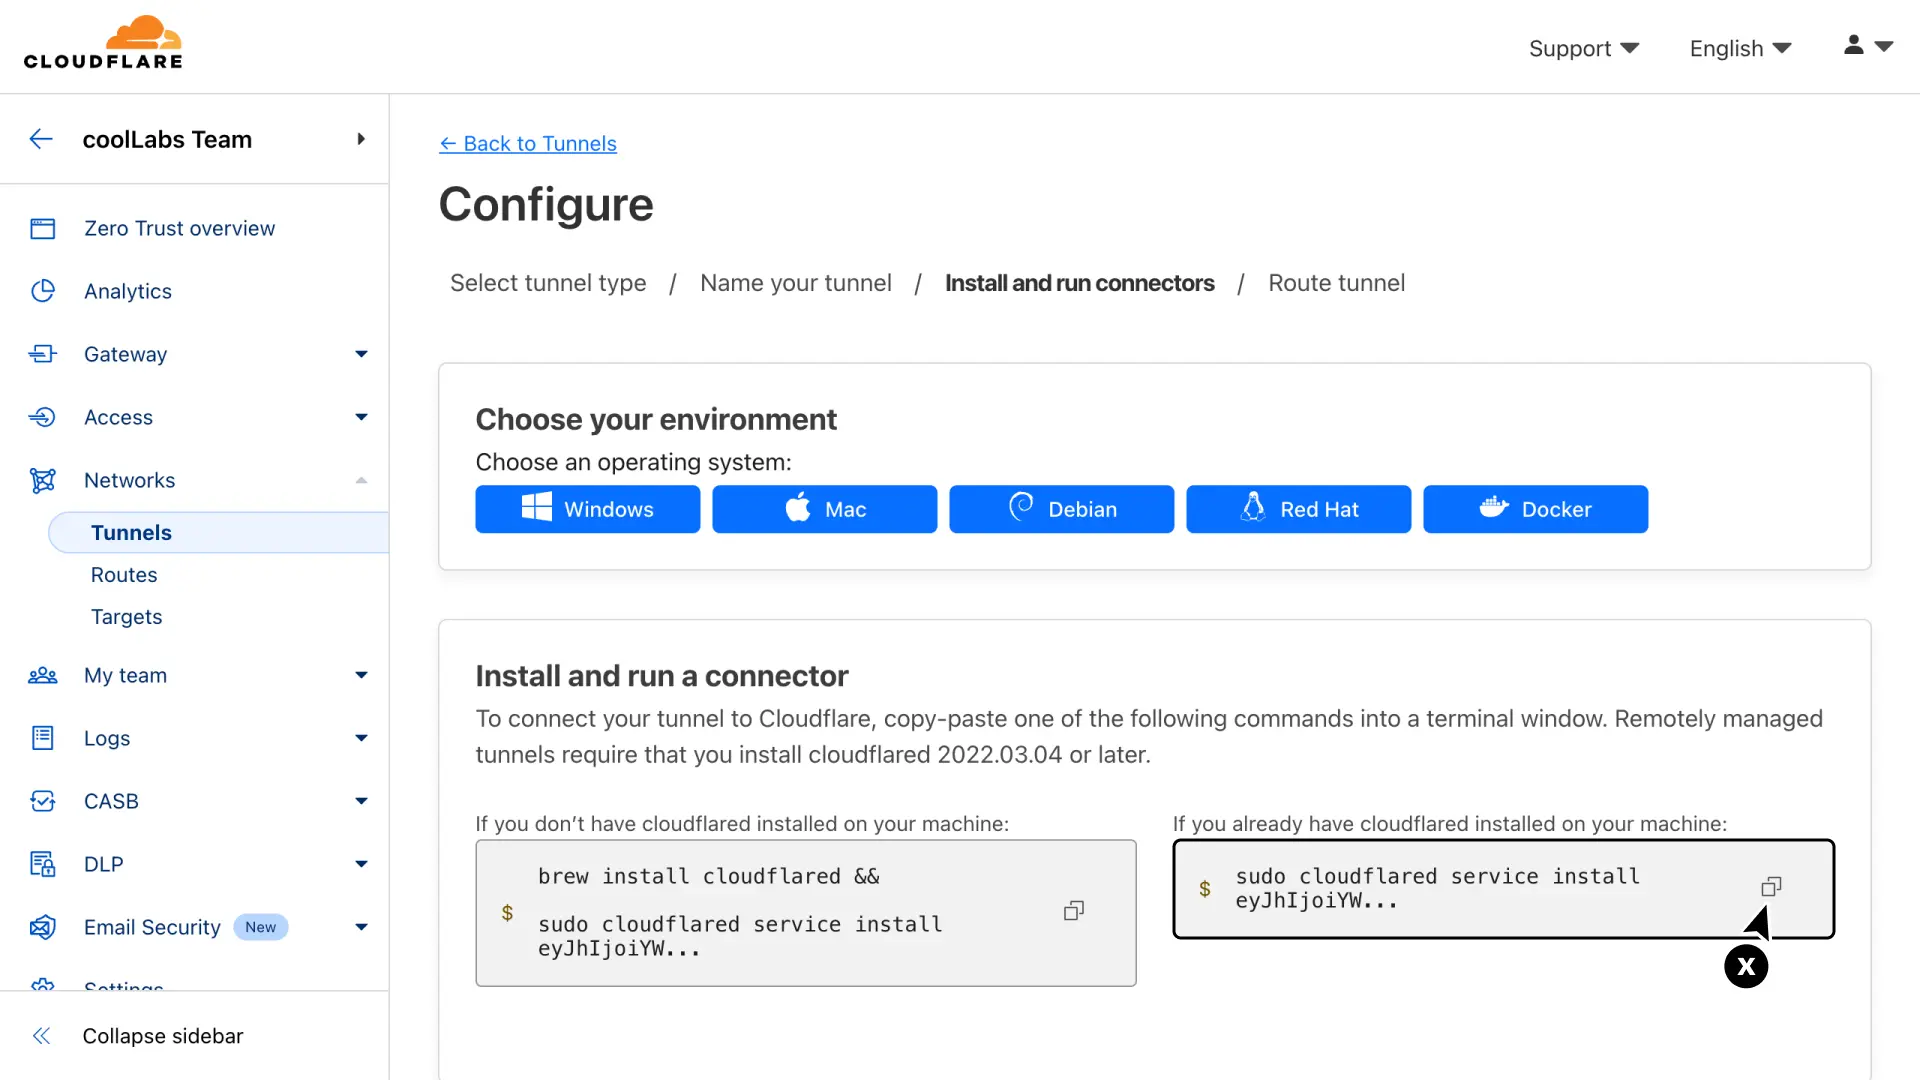Image resolution: width=1920 pixels, height=1080 pixels.
Task: Copy the sudo cloudflared service install command
Action: (1770, 887)
